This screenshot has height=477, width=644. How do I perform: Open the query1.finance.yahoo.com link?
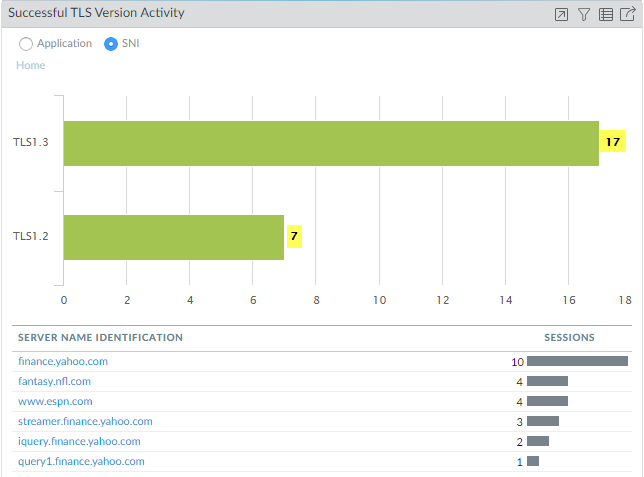[x=81, y=461]
